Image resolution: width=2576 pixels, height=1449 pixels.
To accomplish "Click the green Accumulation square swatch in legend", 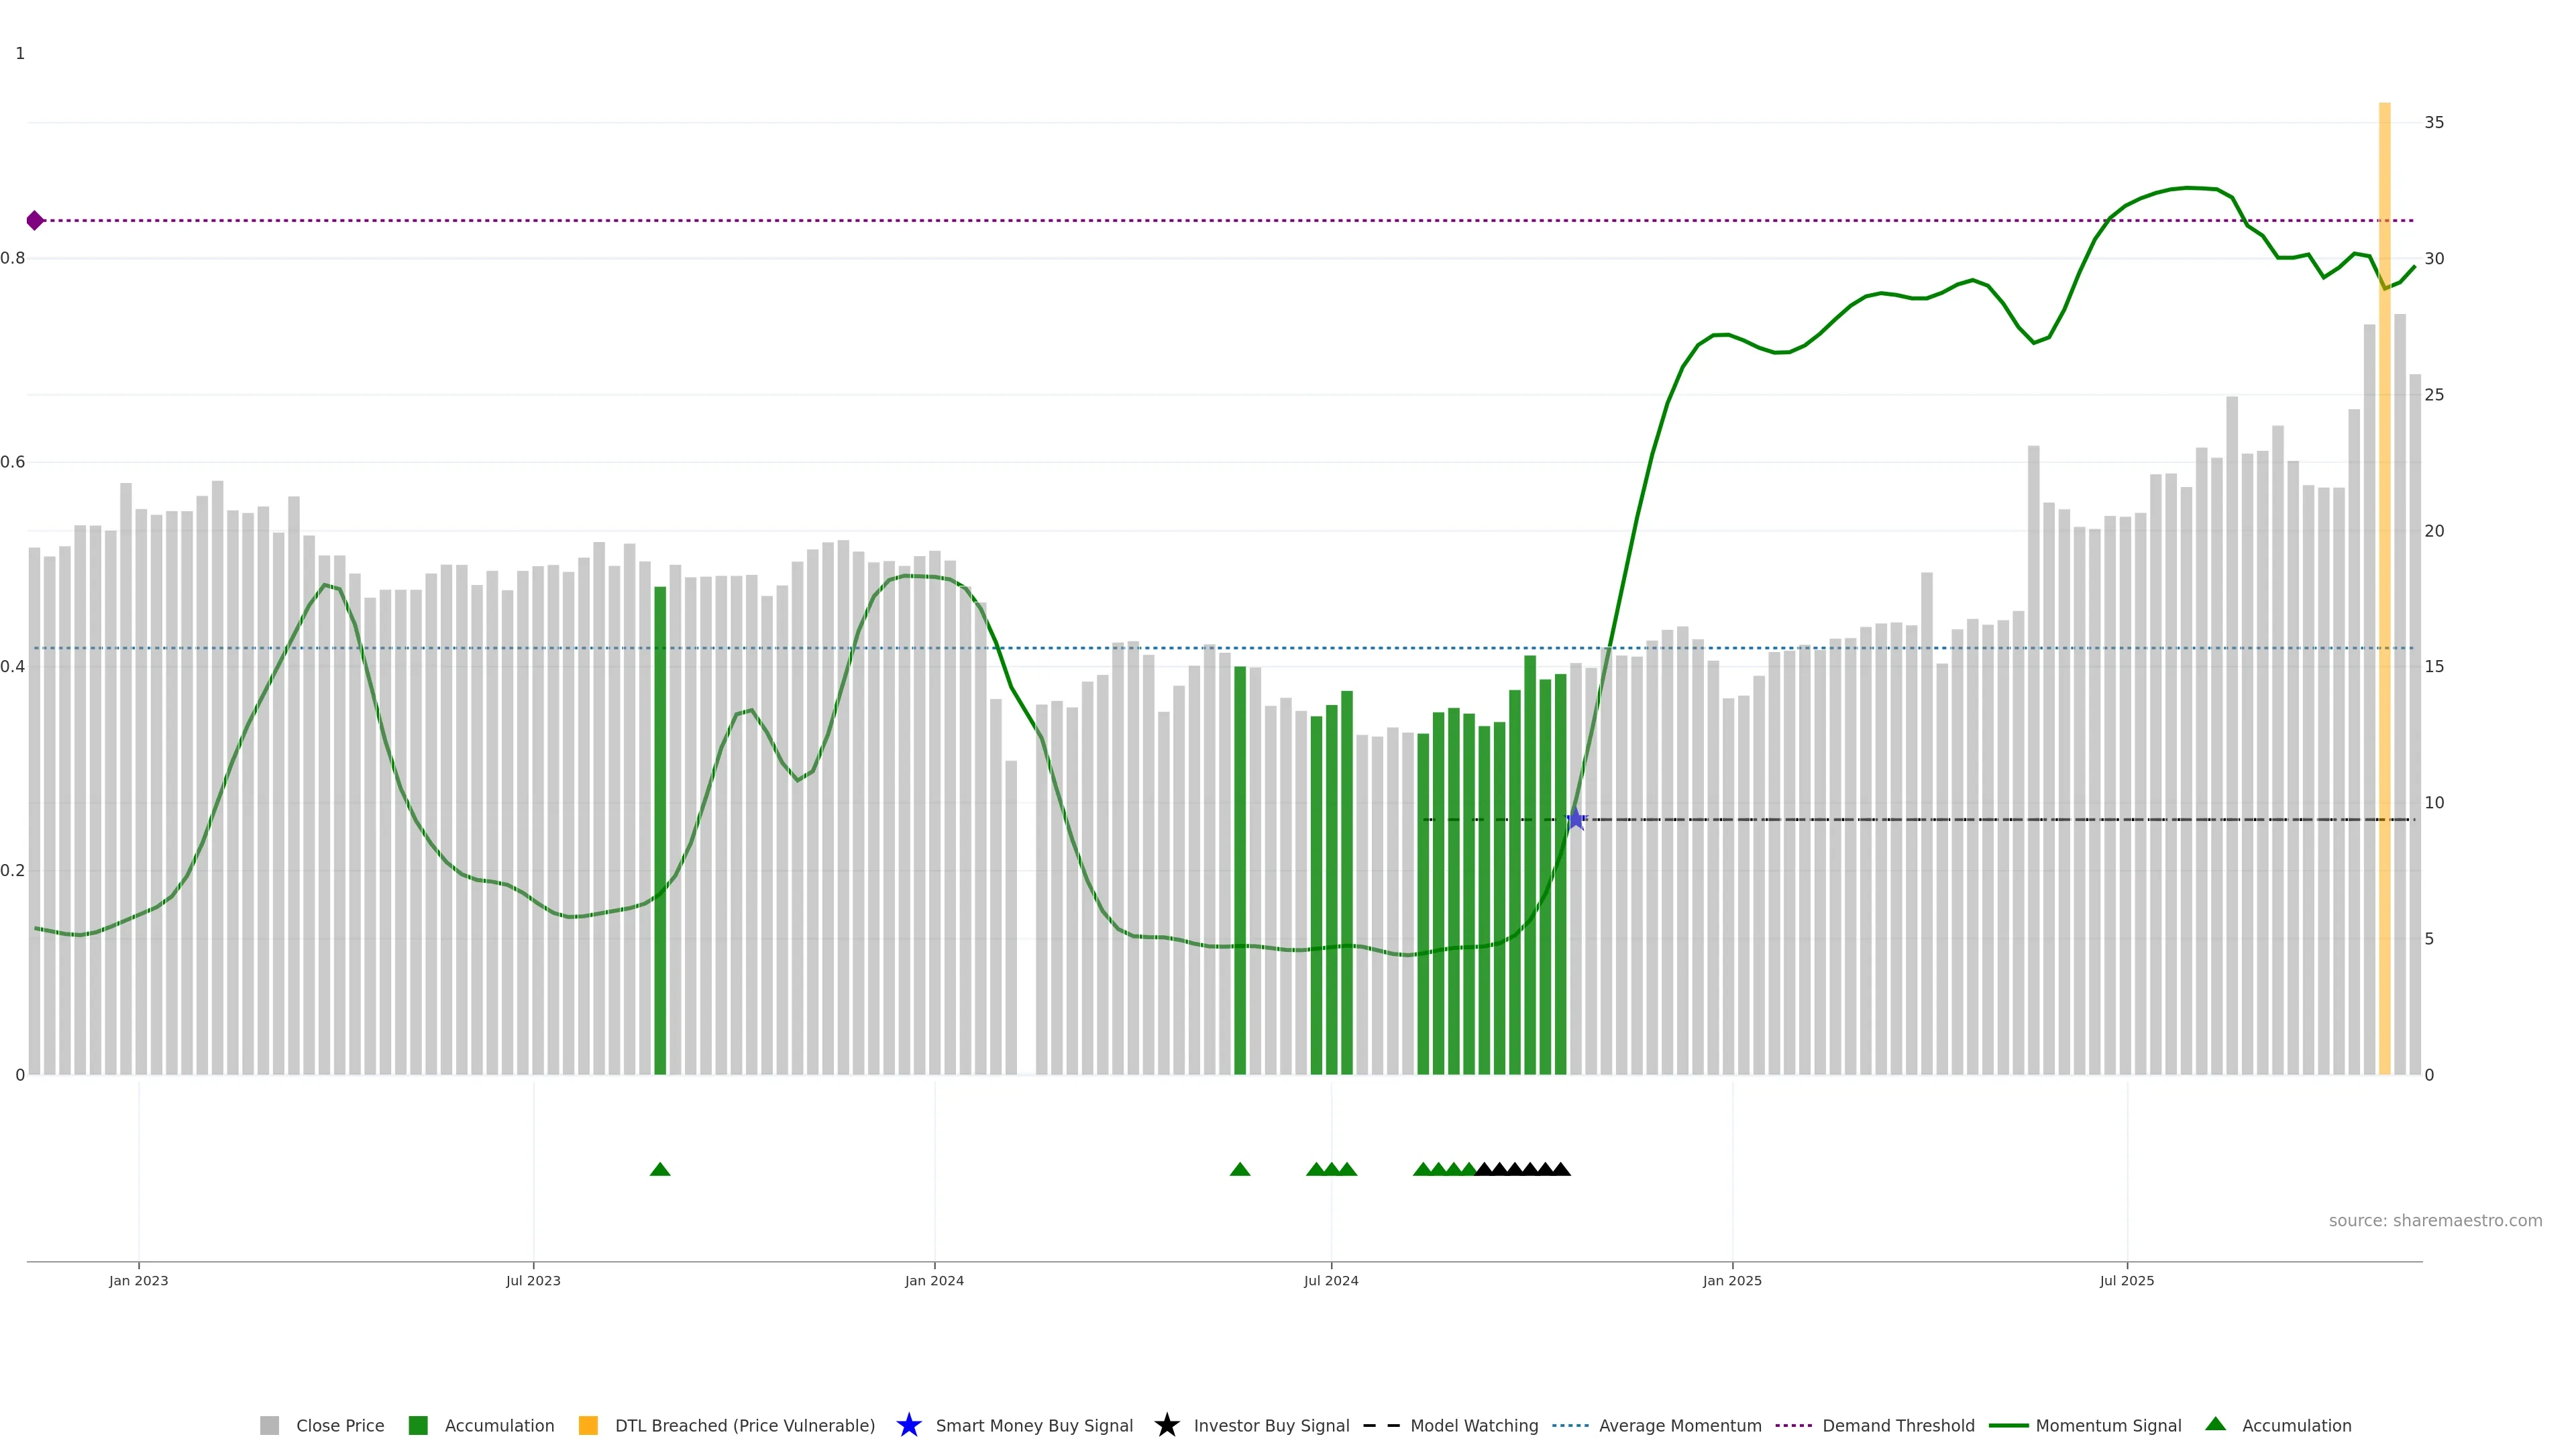I will (418, 1425).
